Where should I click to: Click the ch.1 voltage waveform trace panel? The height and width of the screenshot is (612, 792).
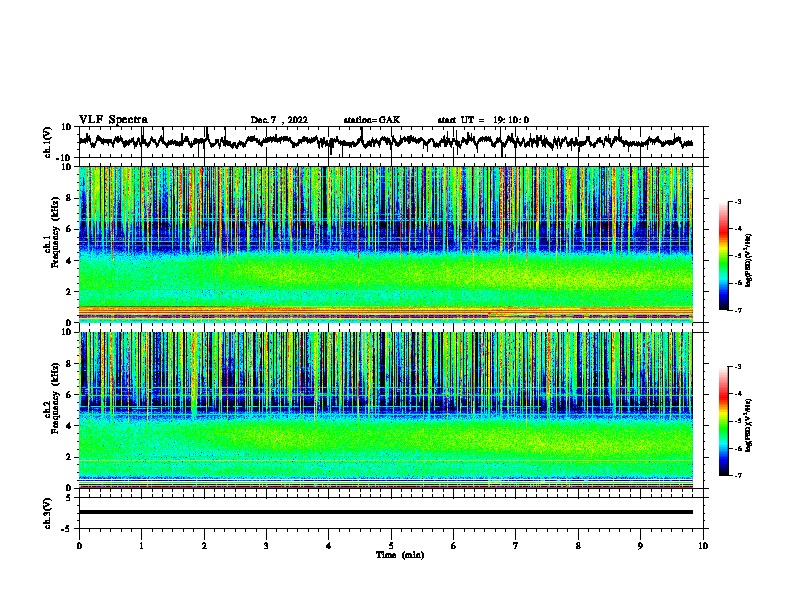[x=390, y=142]
